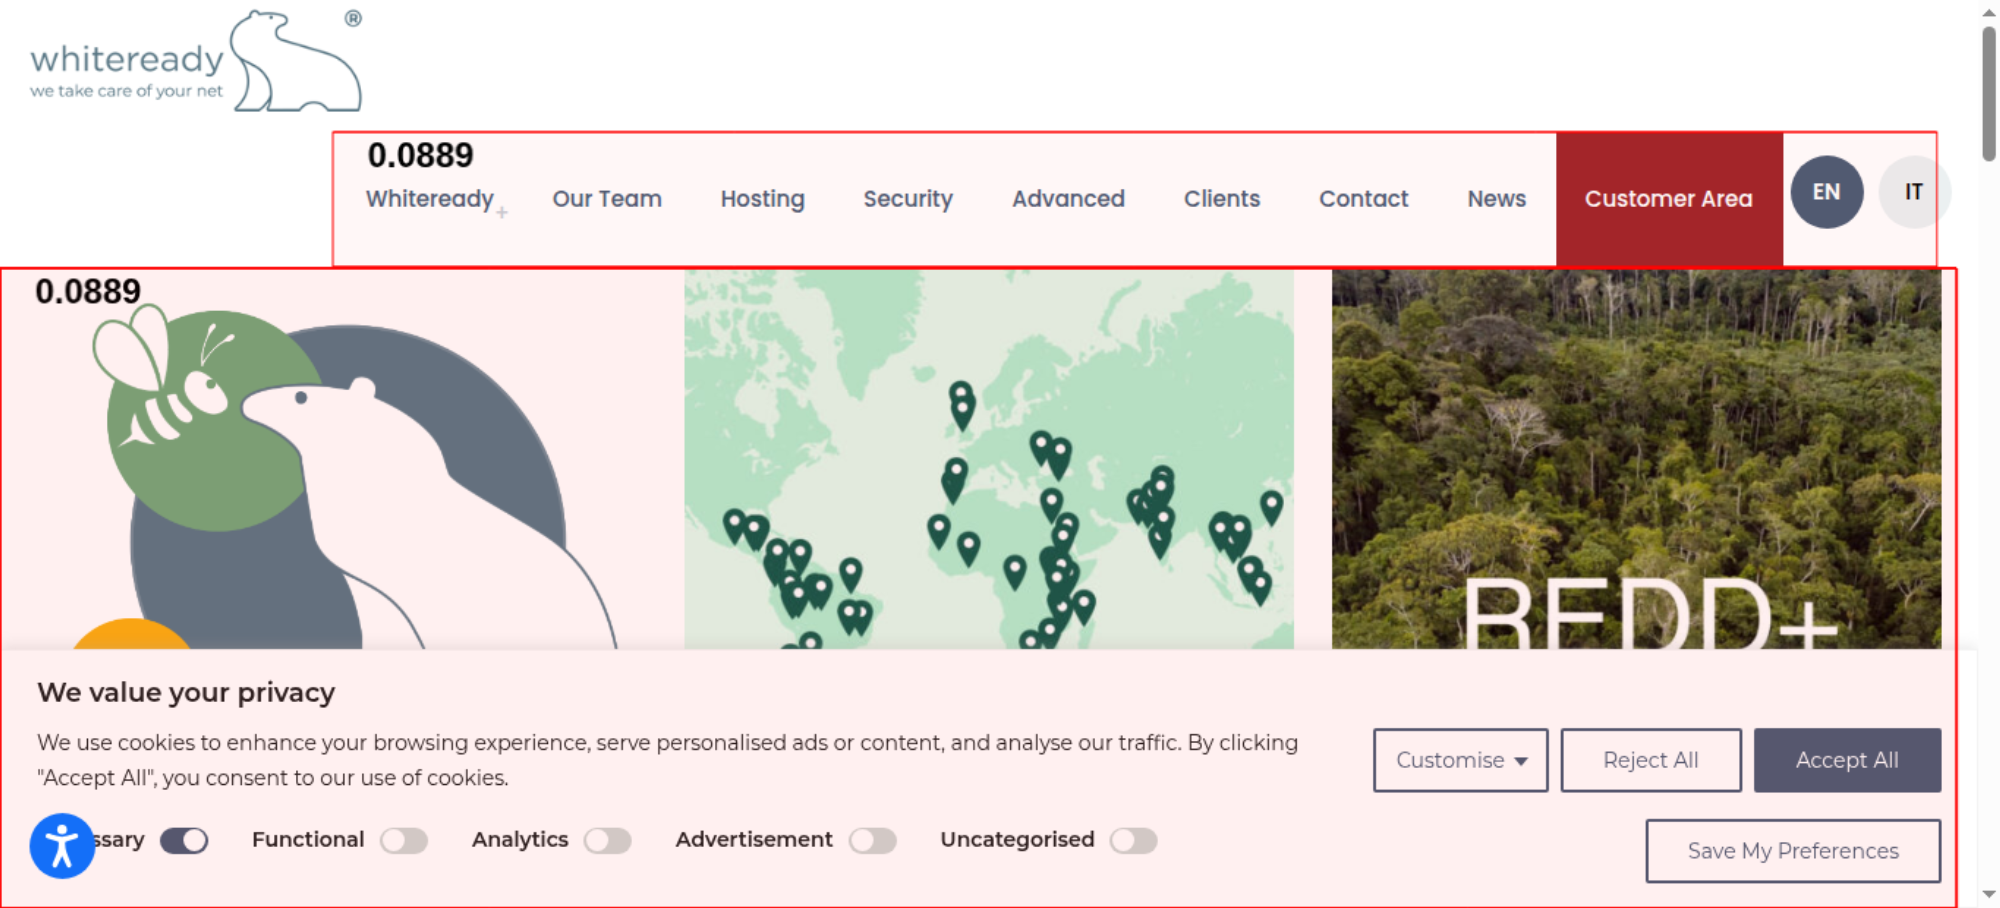
Task: Go to the Security menu item
Action: click(x=908, y=199)
